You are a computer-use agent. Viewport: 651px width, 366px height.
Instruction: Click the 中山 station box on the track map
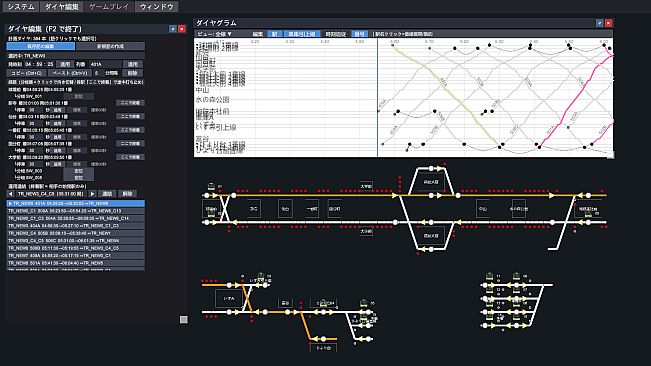pyautogui.click(x=482, y=209)
